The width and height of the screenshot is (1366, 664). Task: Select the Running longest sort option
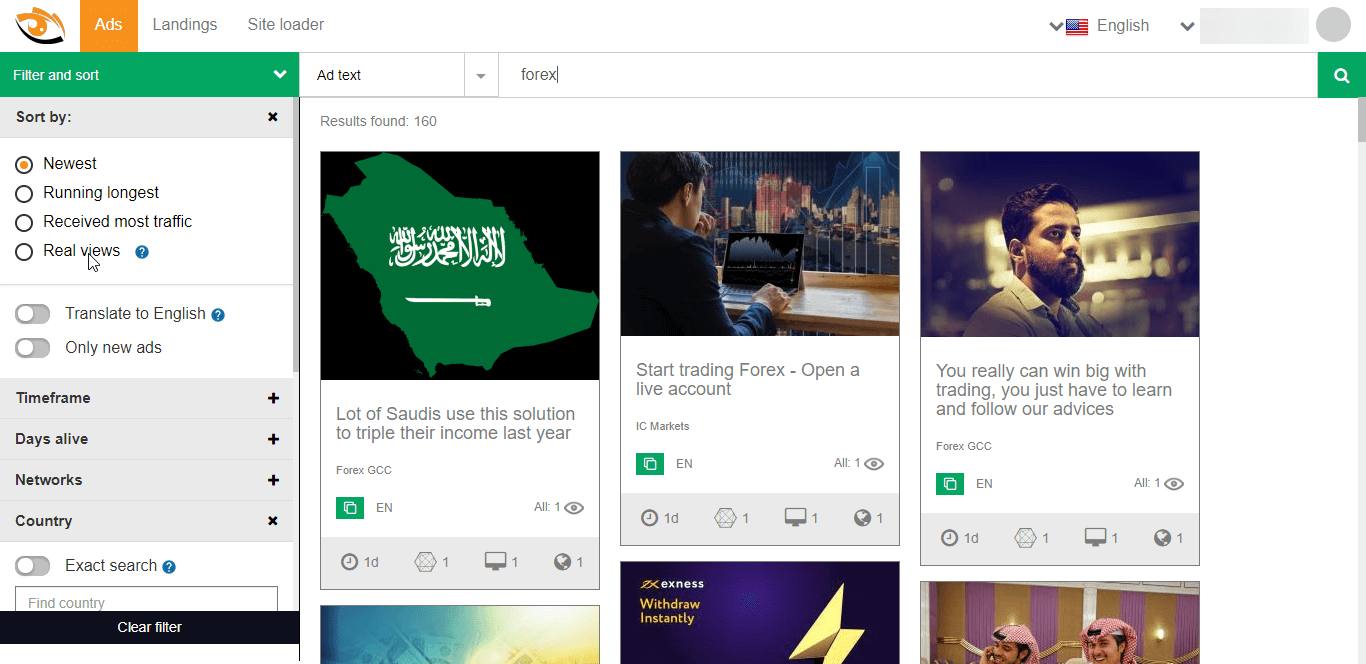tap(24, 194)
